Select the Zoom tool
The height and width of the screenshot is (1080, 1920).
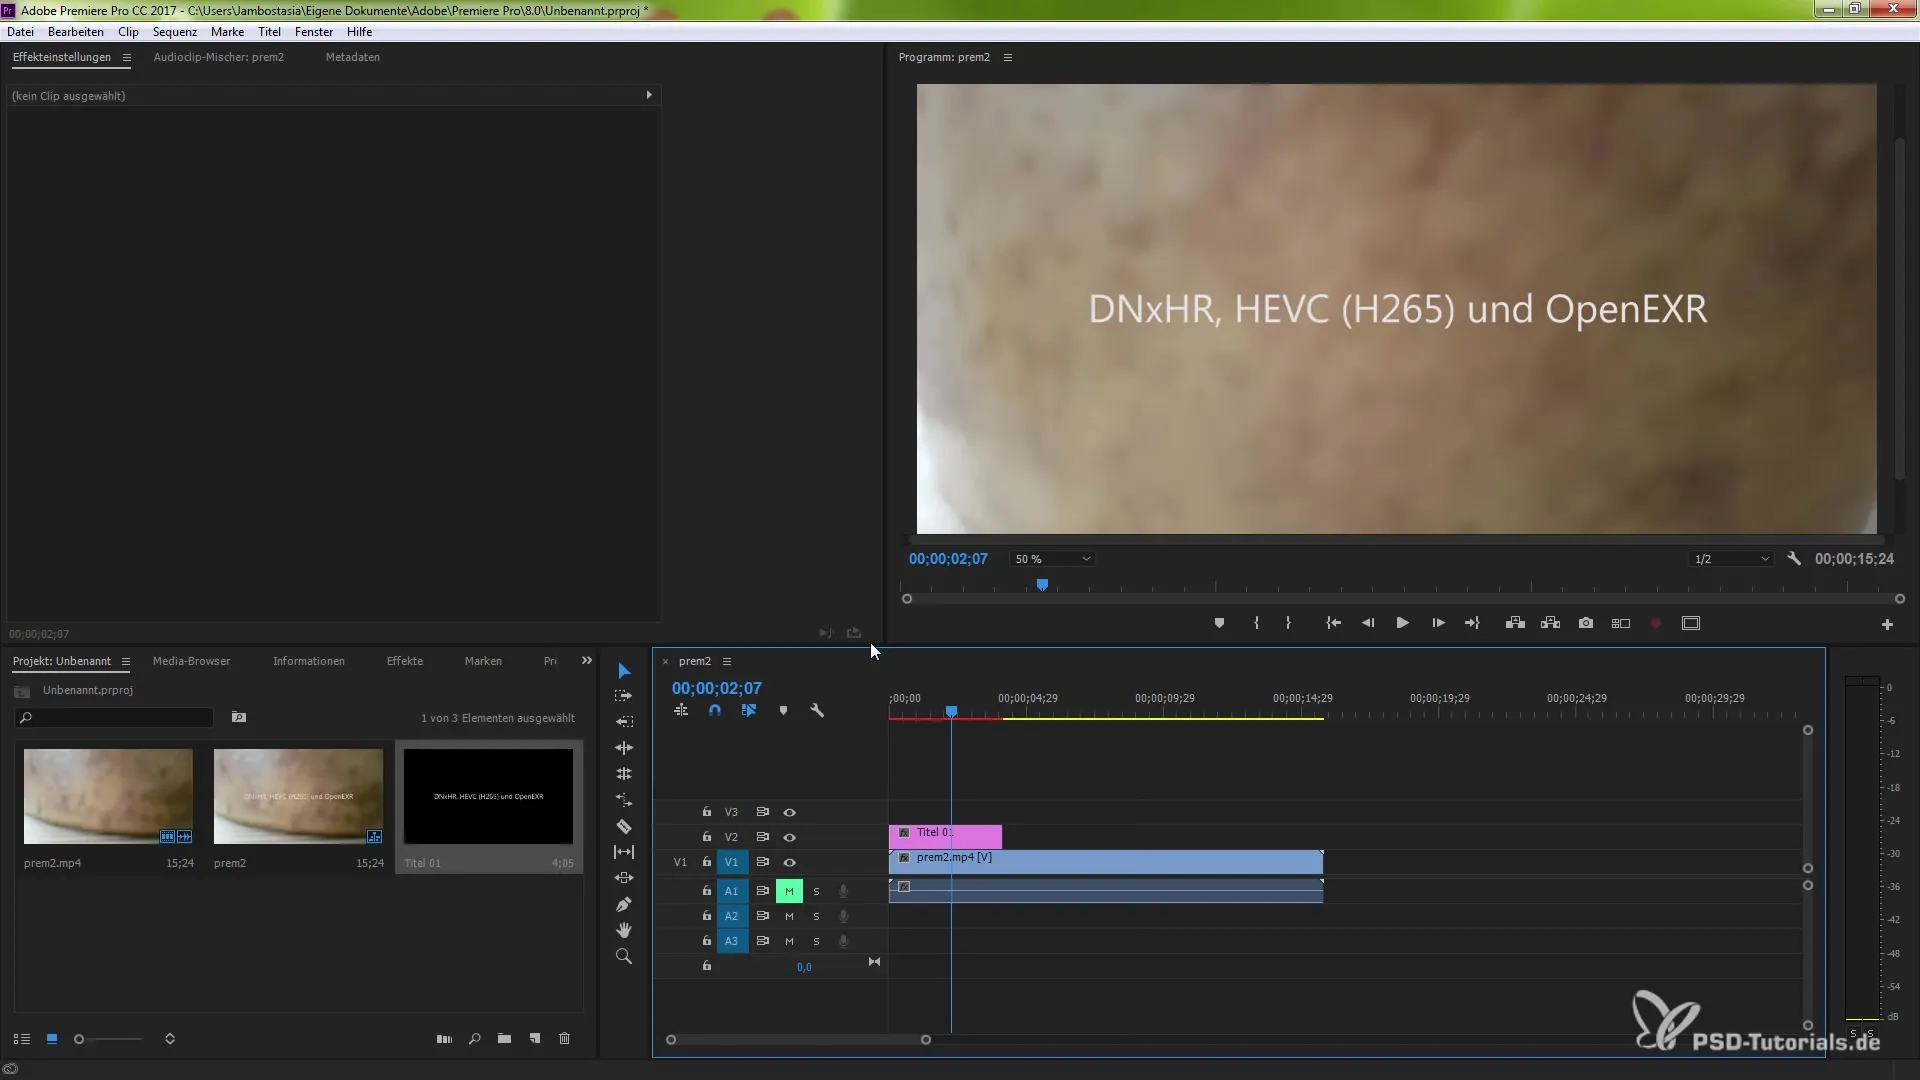click(x=624, y=956)
